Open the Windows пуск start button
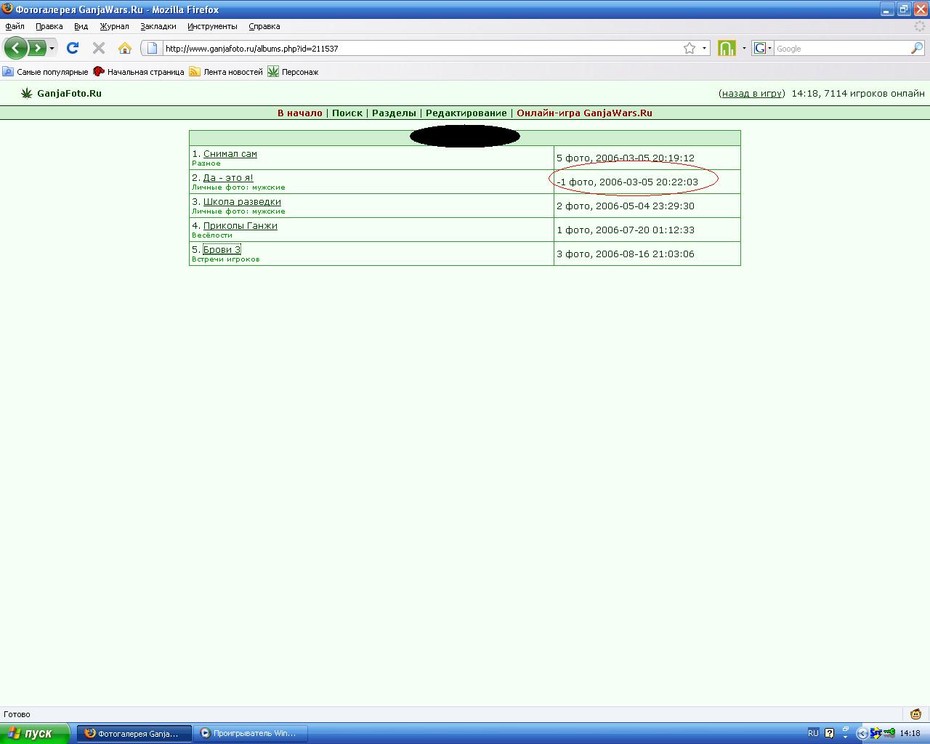This screenshot has width=930, height=744. coord(34,733)
